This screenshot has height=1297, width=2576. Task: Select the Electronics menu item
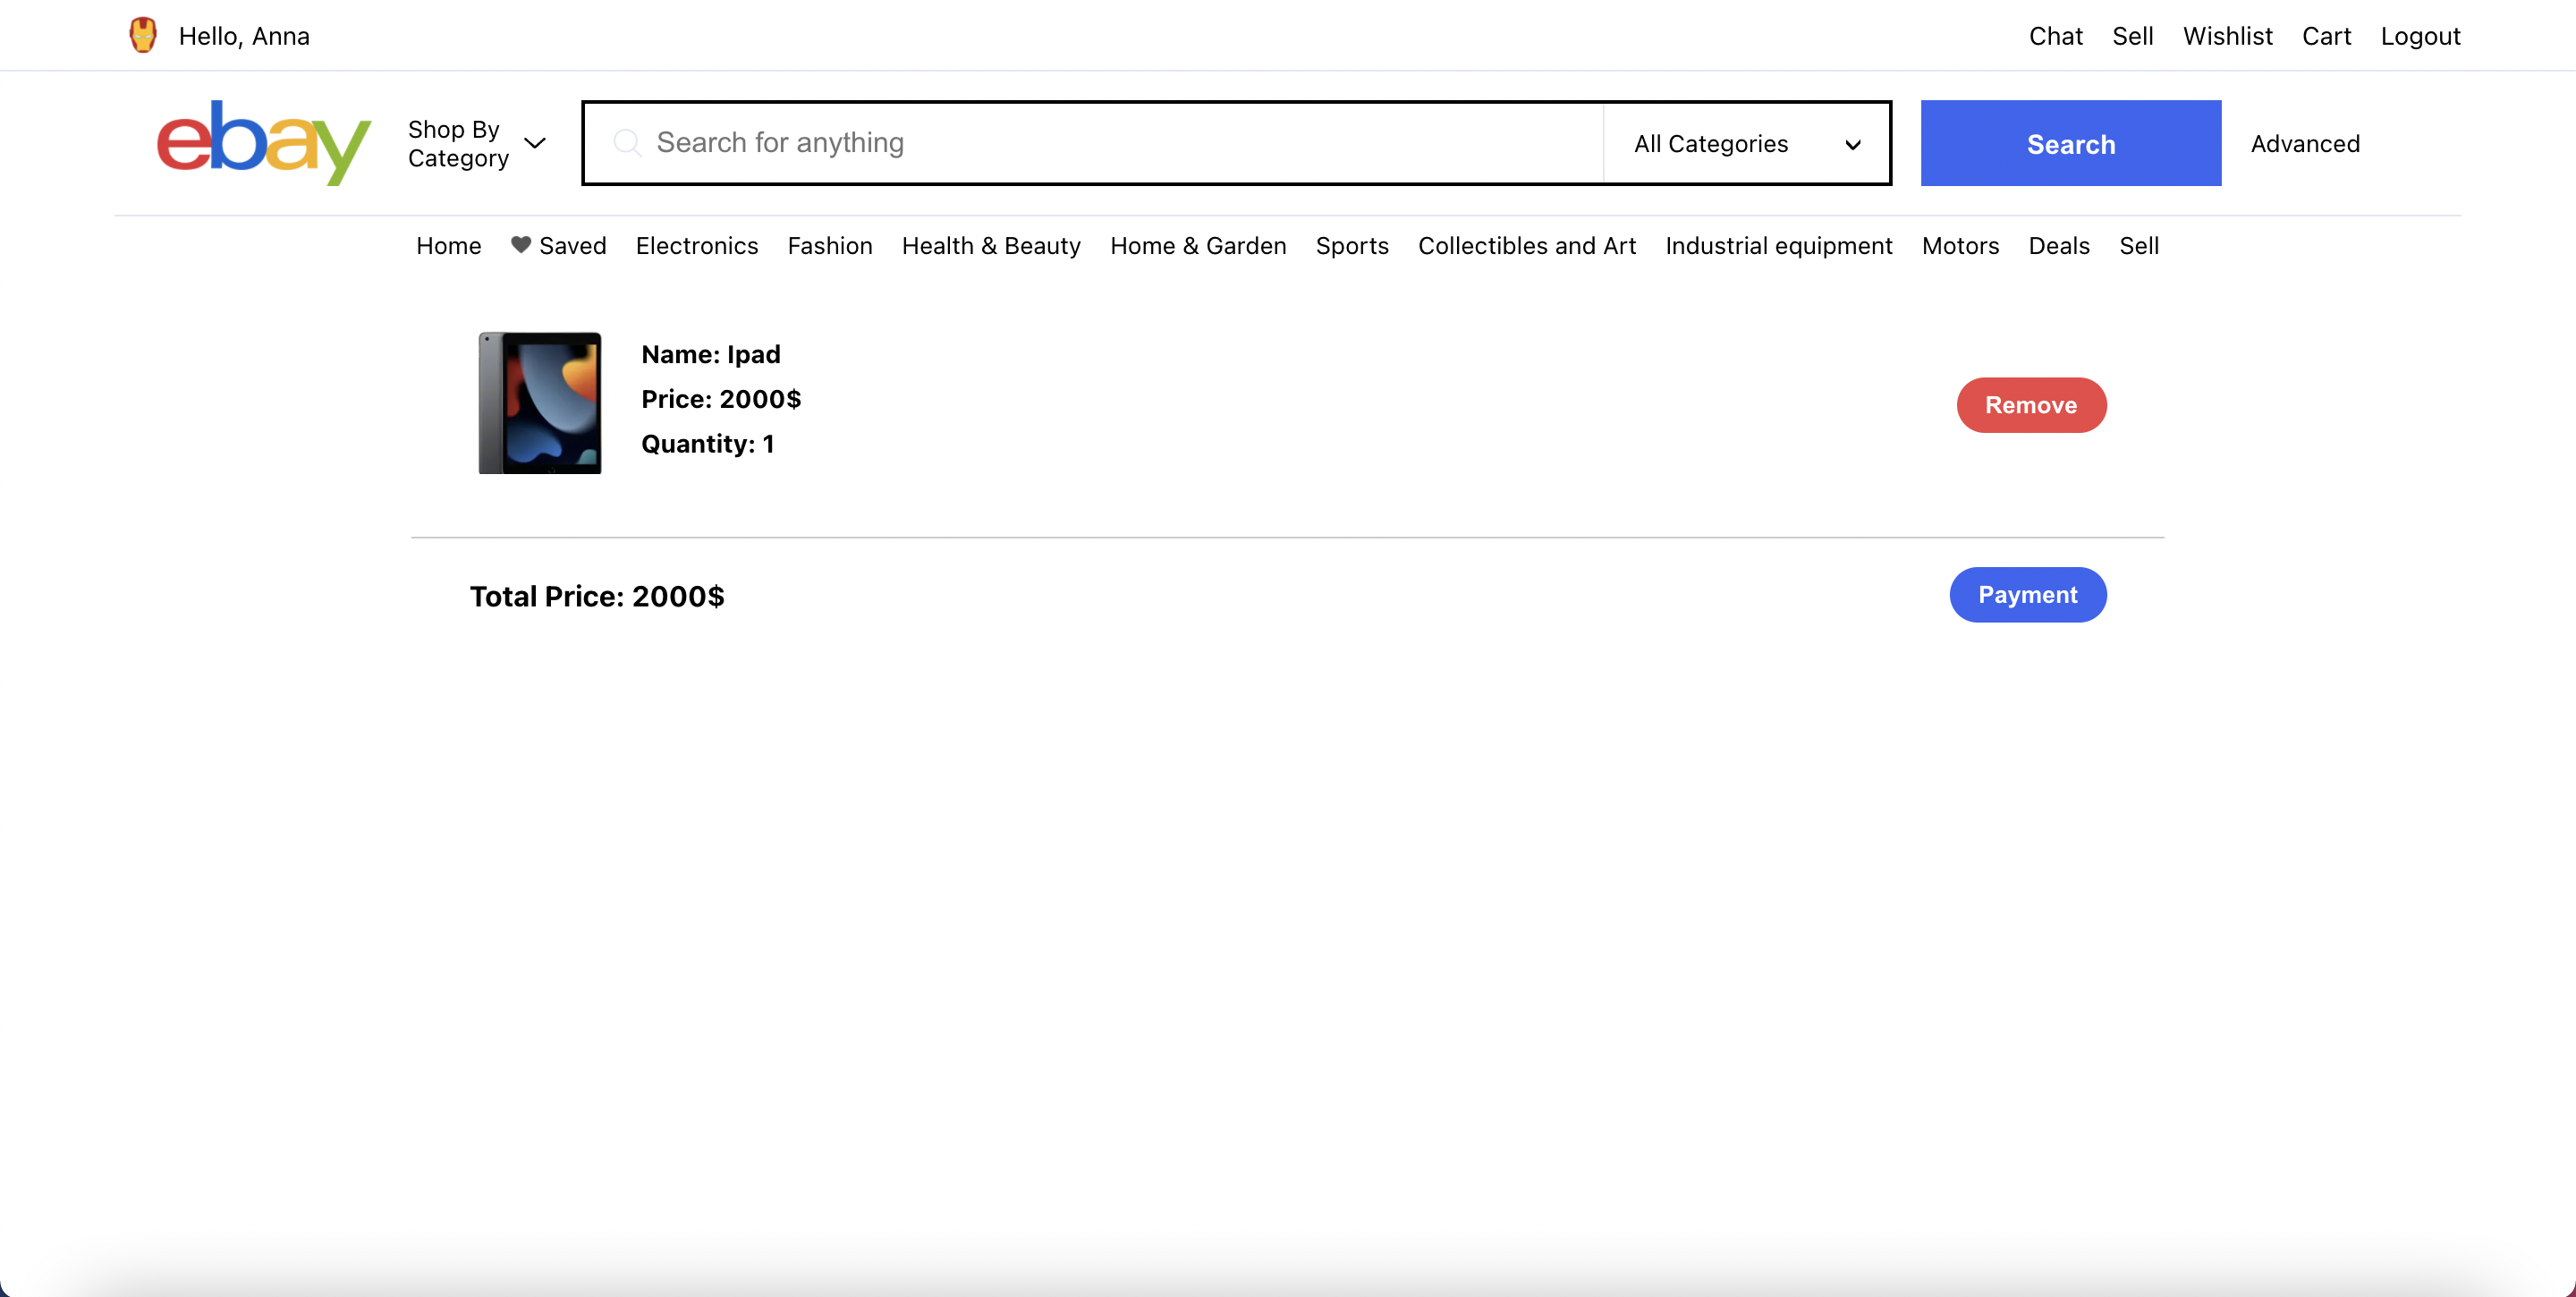tap(698, 245)
